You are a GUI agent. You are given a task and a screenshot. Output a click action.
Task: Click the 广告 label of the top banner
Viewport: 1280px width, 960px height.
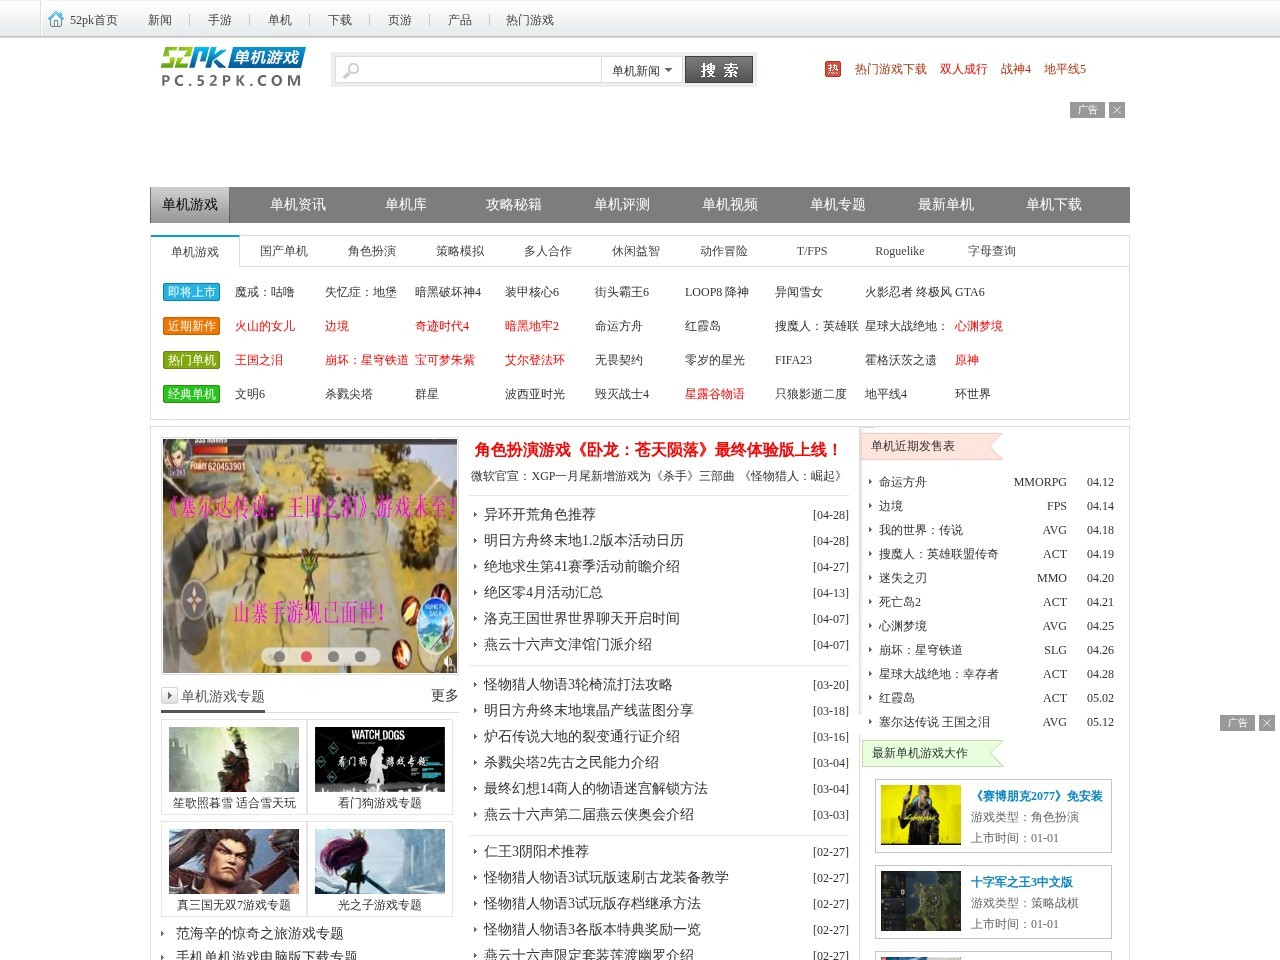1087,110
